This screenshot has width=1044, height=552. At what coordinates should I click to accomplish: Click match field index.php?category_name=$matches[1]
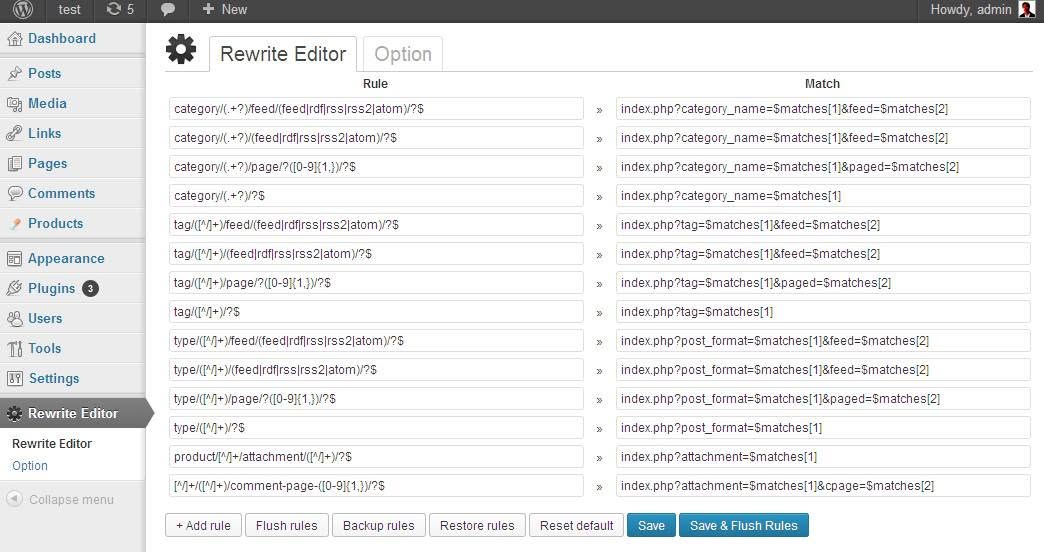tap(823, 196)
